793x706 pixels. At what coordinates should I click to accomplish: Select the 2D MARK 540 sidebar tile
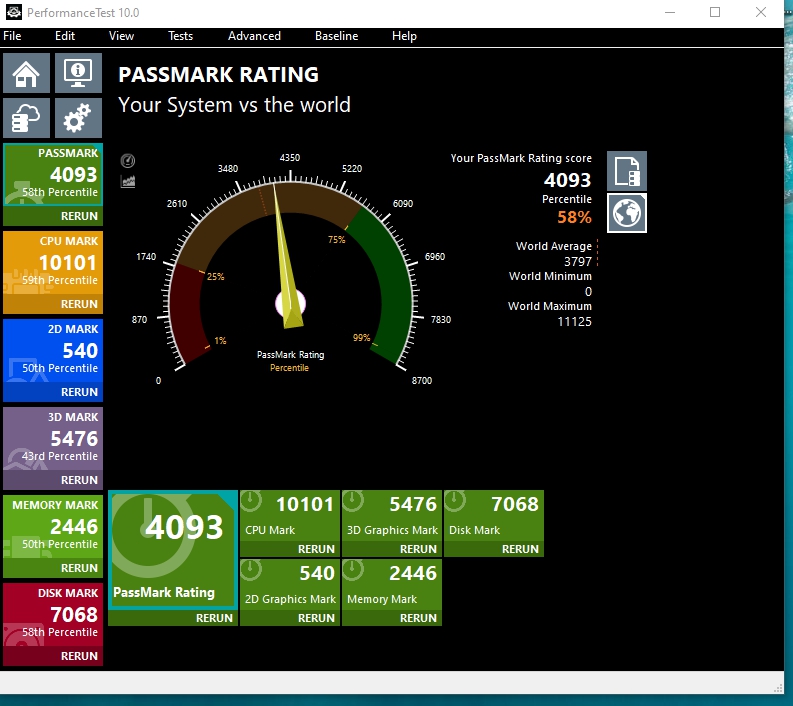click(53, 351)
